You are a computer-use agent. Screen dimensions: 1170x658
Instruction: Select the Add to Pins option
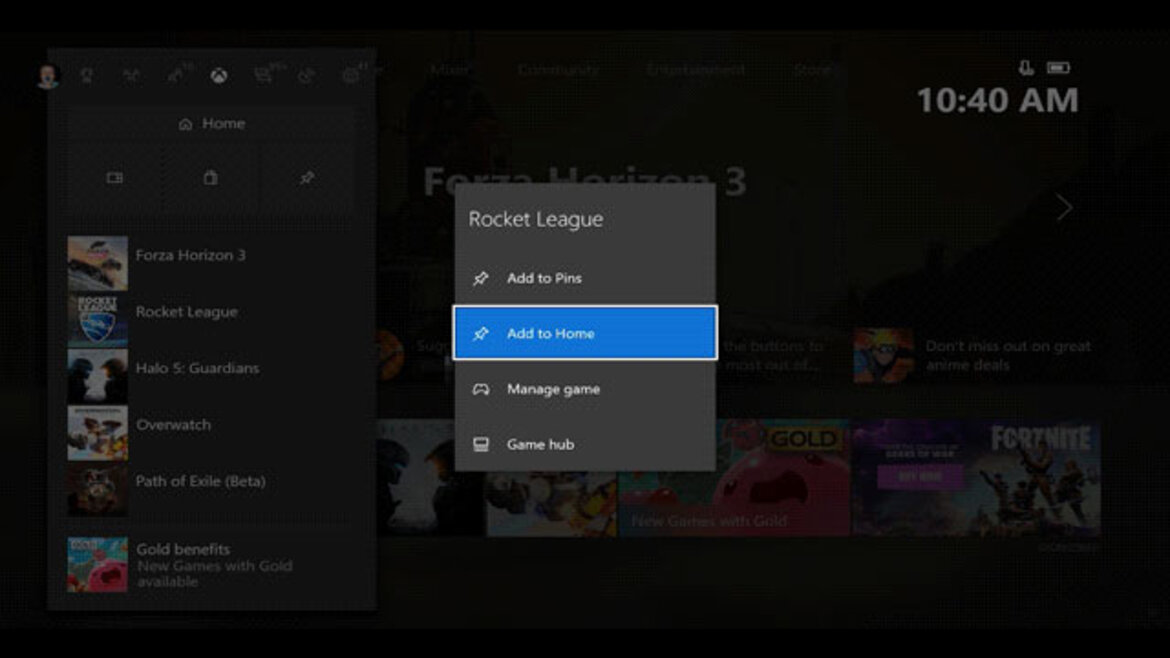[585, 278]
